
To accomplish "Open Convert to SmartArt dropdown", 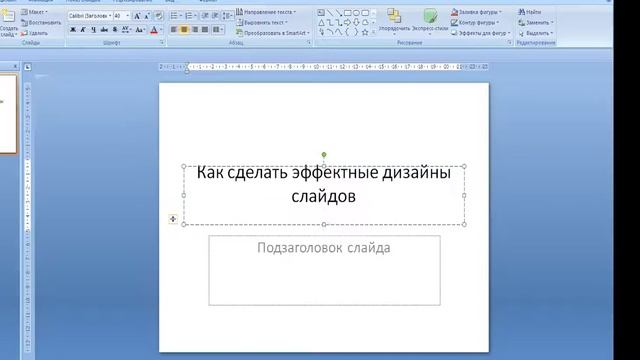I will 273,33.
